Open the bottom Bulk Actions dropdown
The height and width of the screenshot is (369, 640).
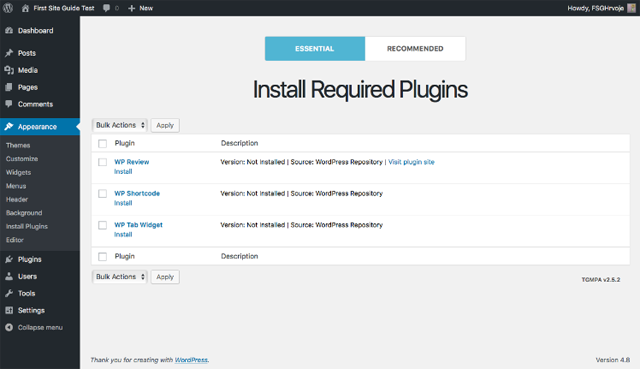[x=120, y=277]
